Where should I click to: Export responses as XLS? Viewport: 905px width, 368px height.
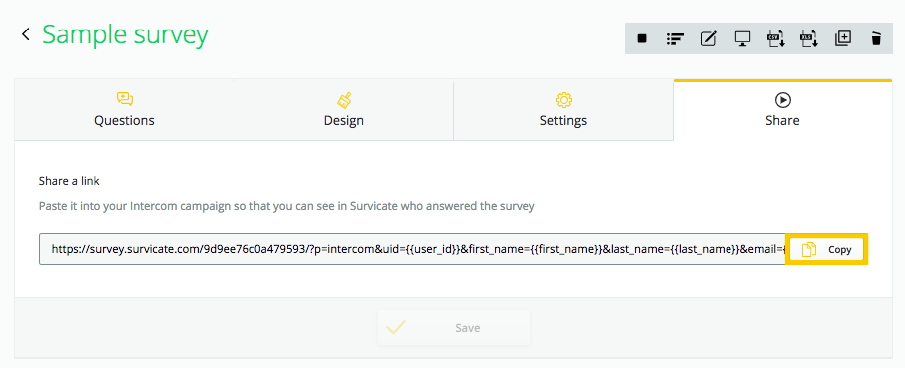[x=809, y=39]
